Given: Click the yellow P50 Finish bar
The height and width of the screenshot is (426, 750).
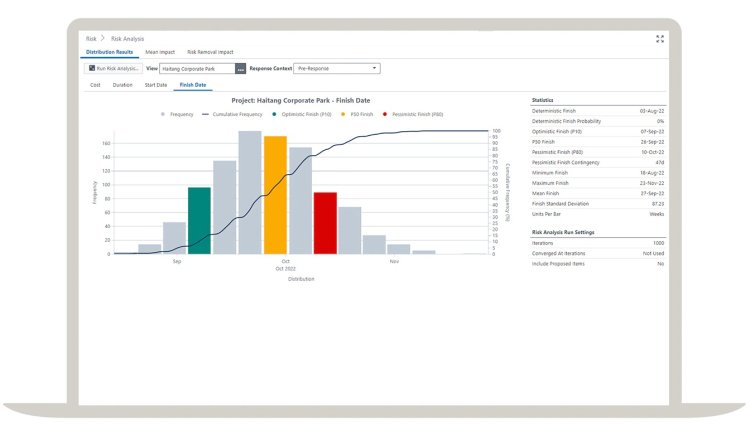Looking at the screenshot, I should [275, 195].
